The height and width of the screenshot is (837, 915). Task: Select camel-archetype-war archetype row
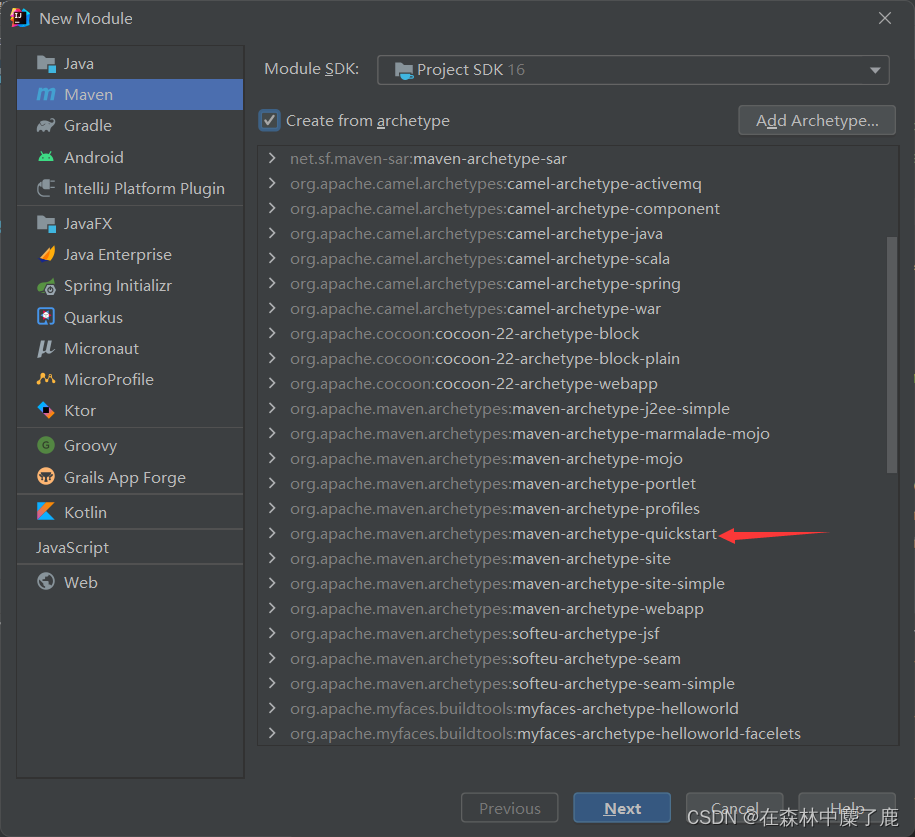(578, 309)
